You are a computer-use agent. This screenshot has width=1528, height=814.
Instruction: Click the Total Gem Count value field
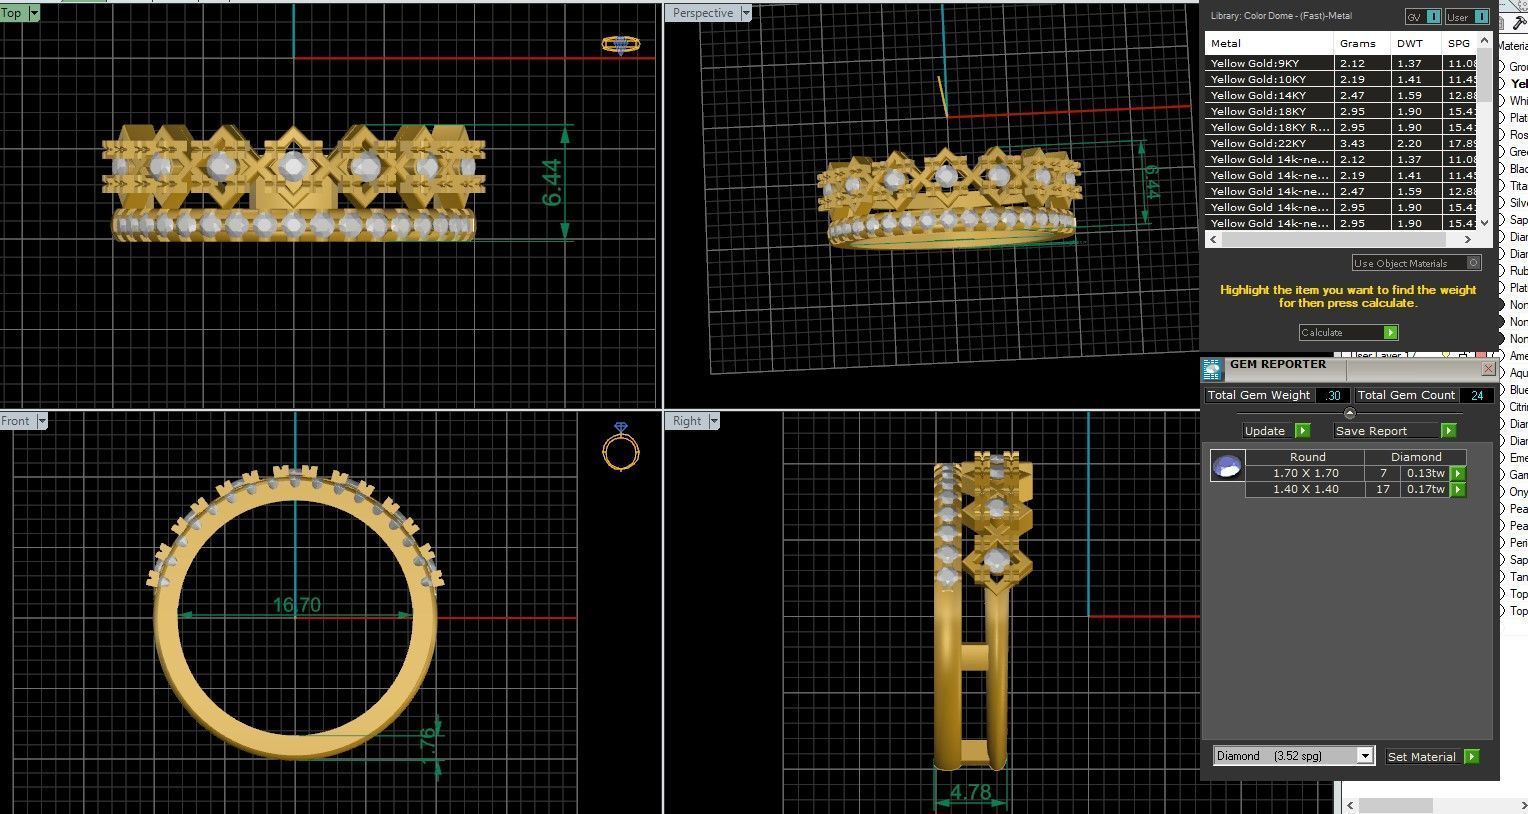pos(1477,395)
